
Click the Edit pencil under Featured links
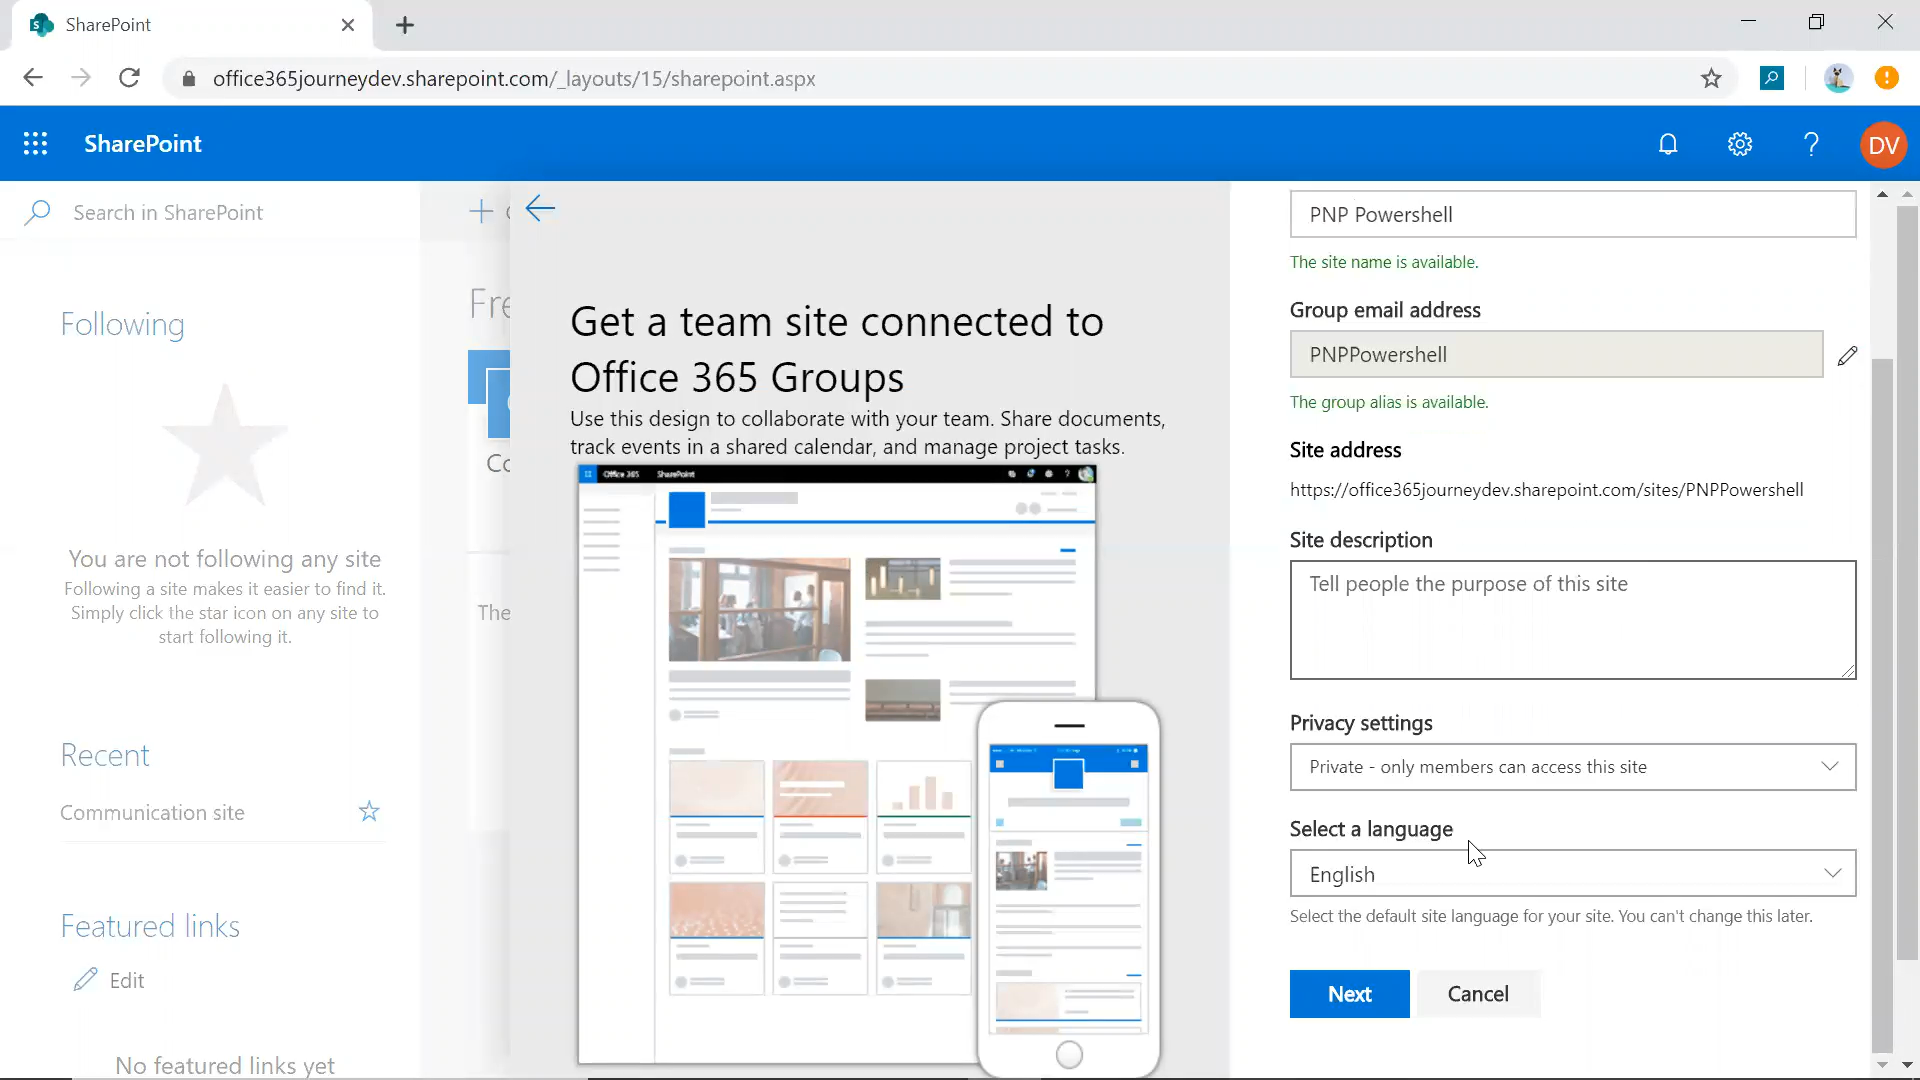point(85,979)
